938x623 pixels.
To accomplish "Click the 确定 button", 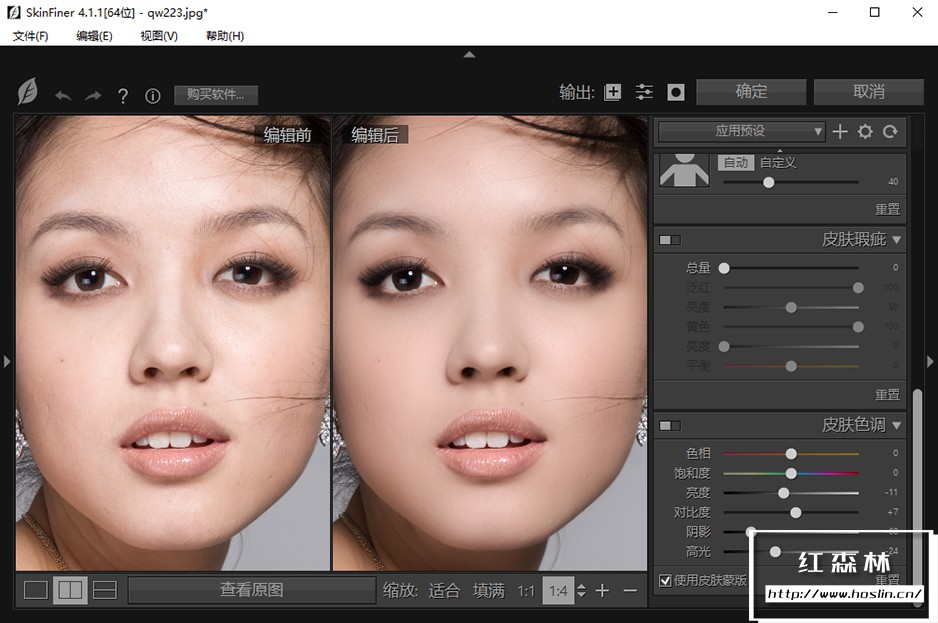I will (x=751, y=92).
